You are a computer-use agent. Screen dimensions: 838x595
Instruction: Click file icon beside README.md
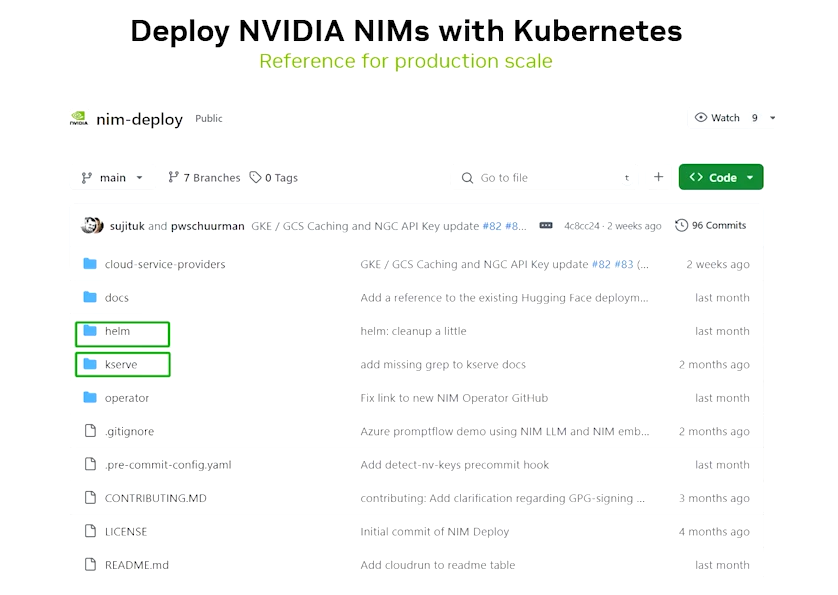click(90, 564)
